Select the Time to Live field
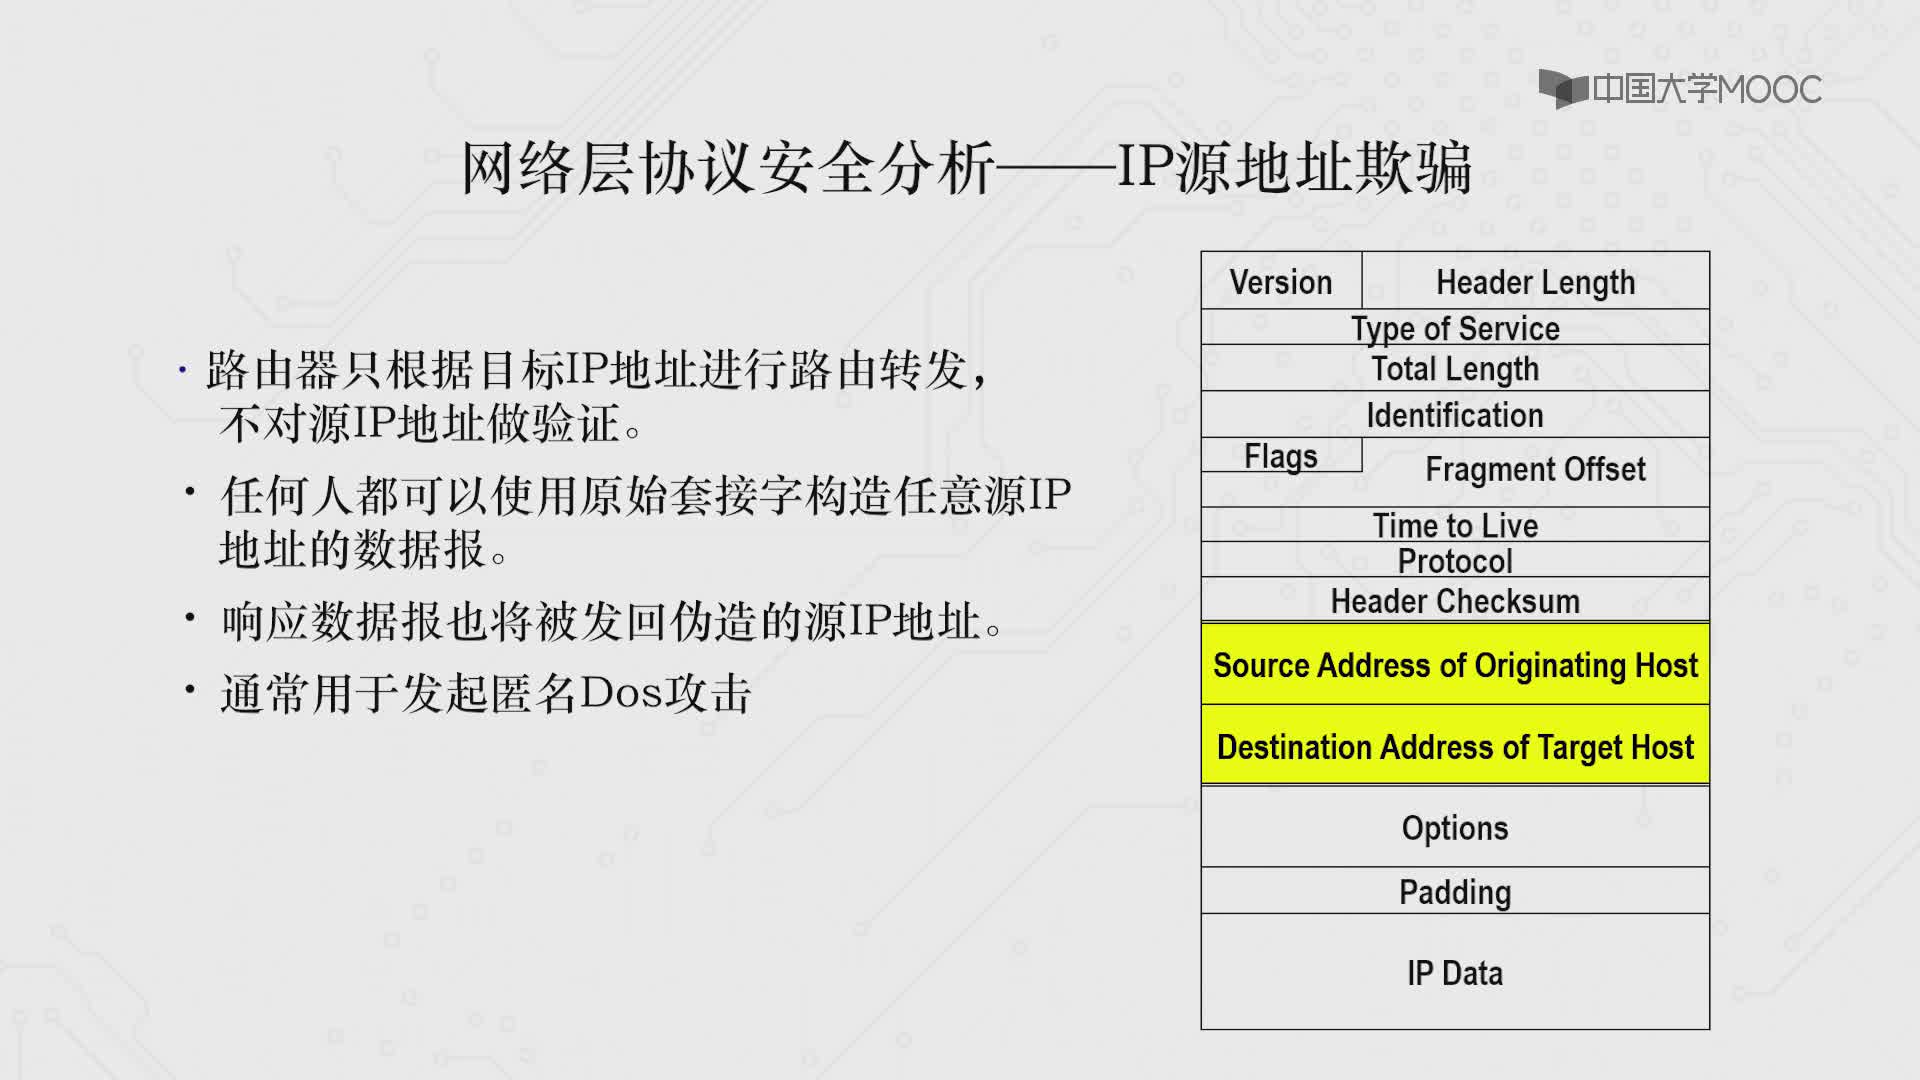 (1455, 524)
